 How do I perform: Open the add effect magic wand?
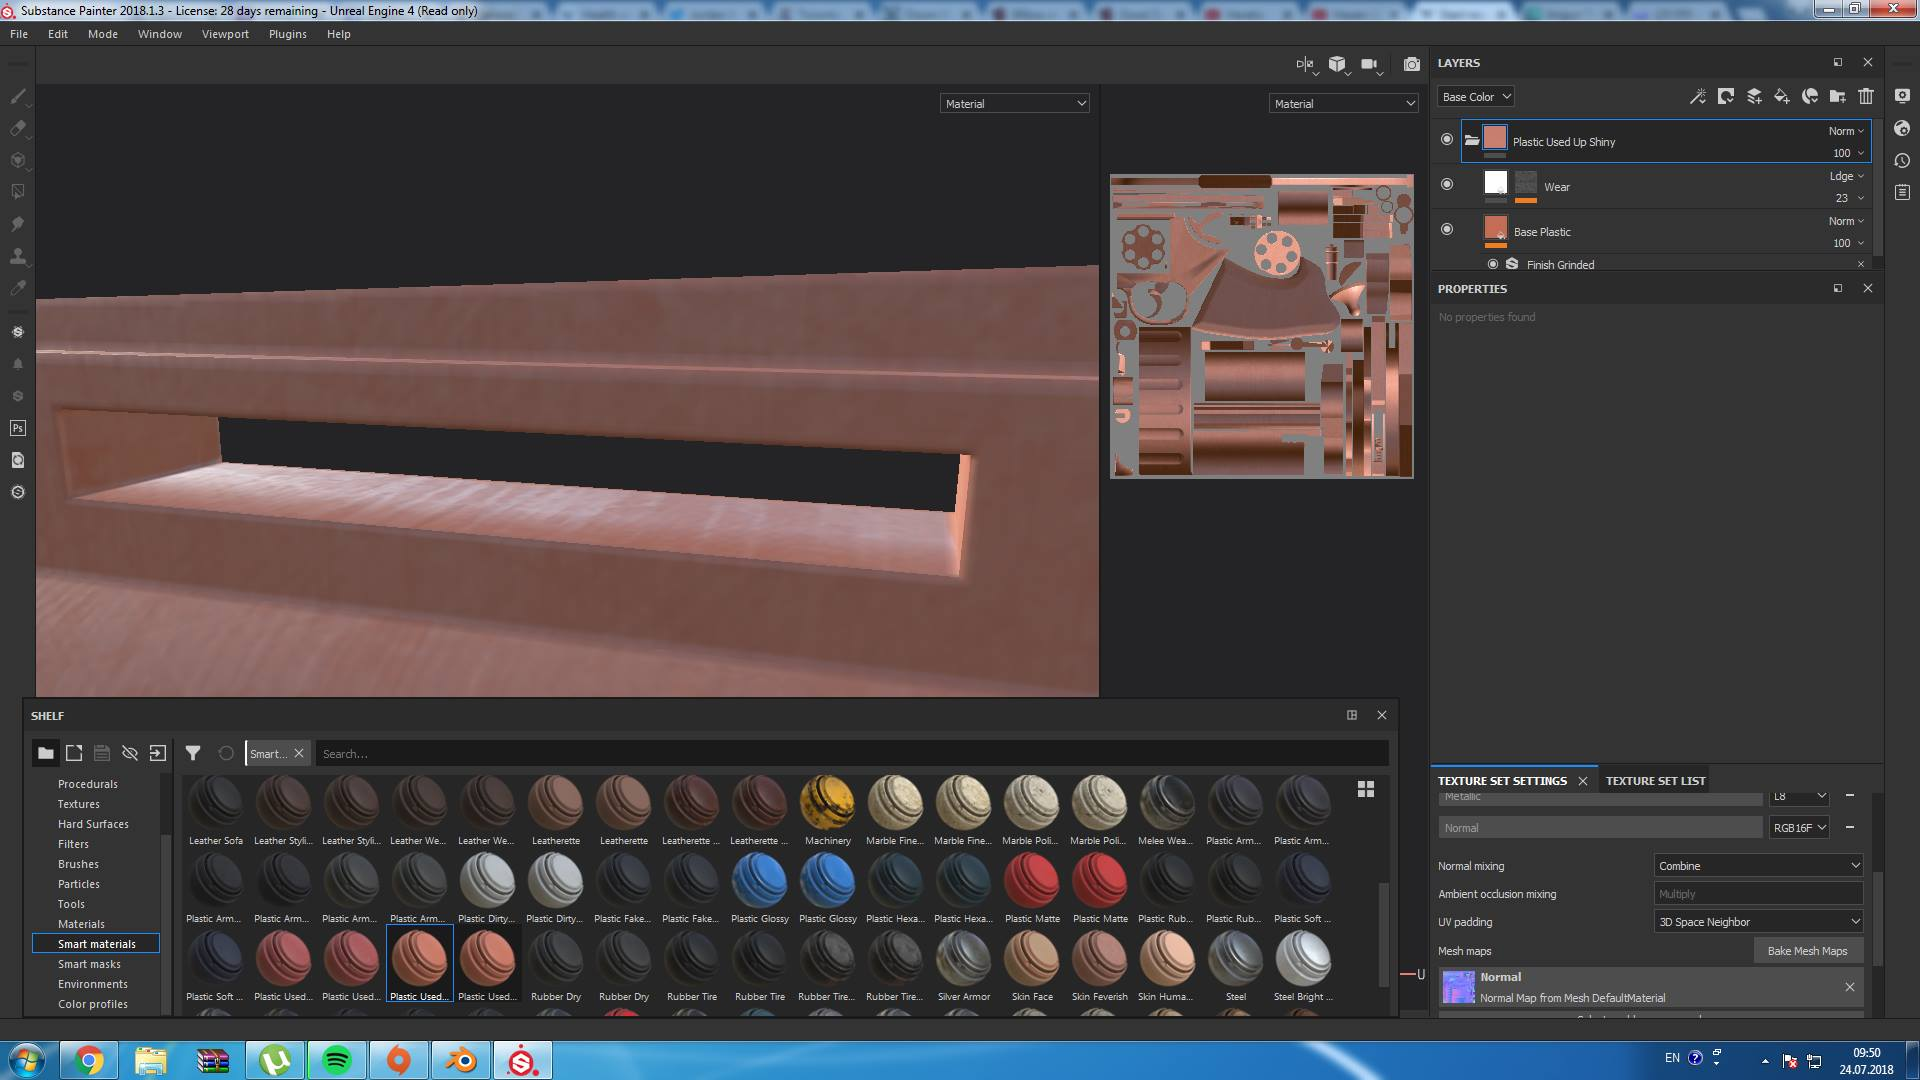pyautogui.click(x=1698, y=96)
